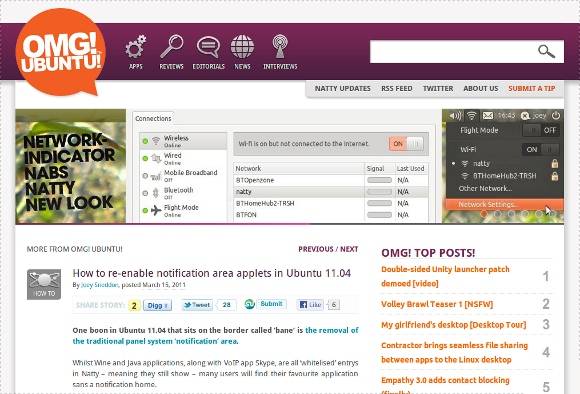Open 'the removal of the traditional panel' link
580x394 pixels.
[x=216, y=336]
